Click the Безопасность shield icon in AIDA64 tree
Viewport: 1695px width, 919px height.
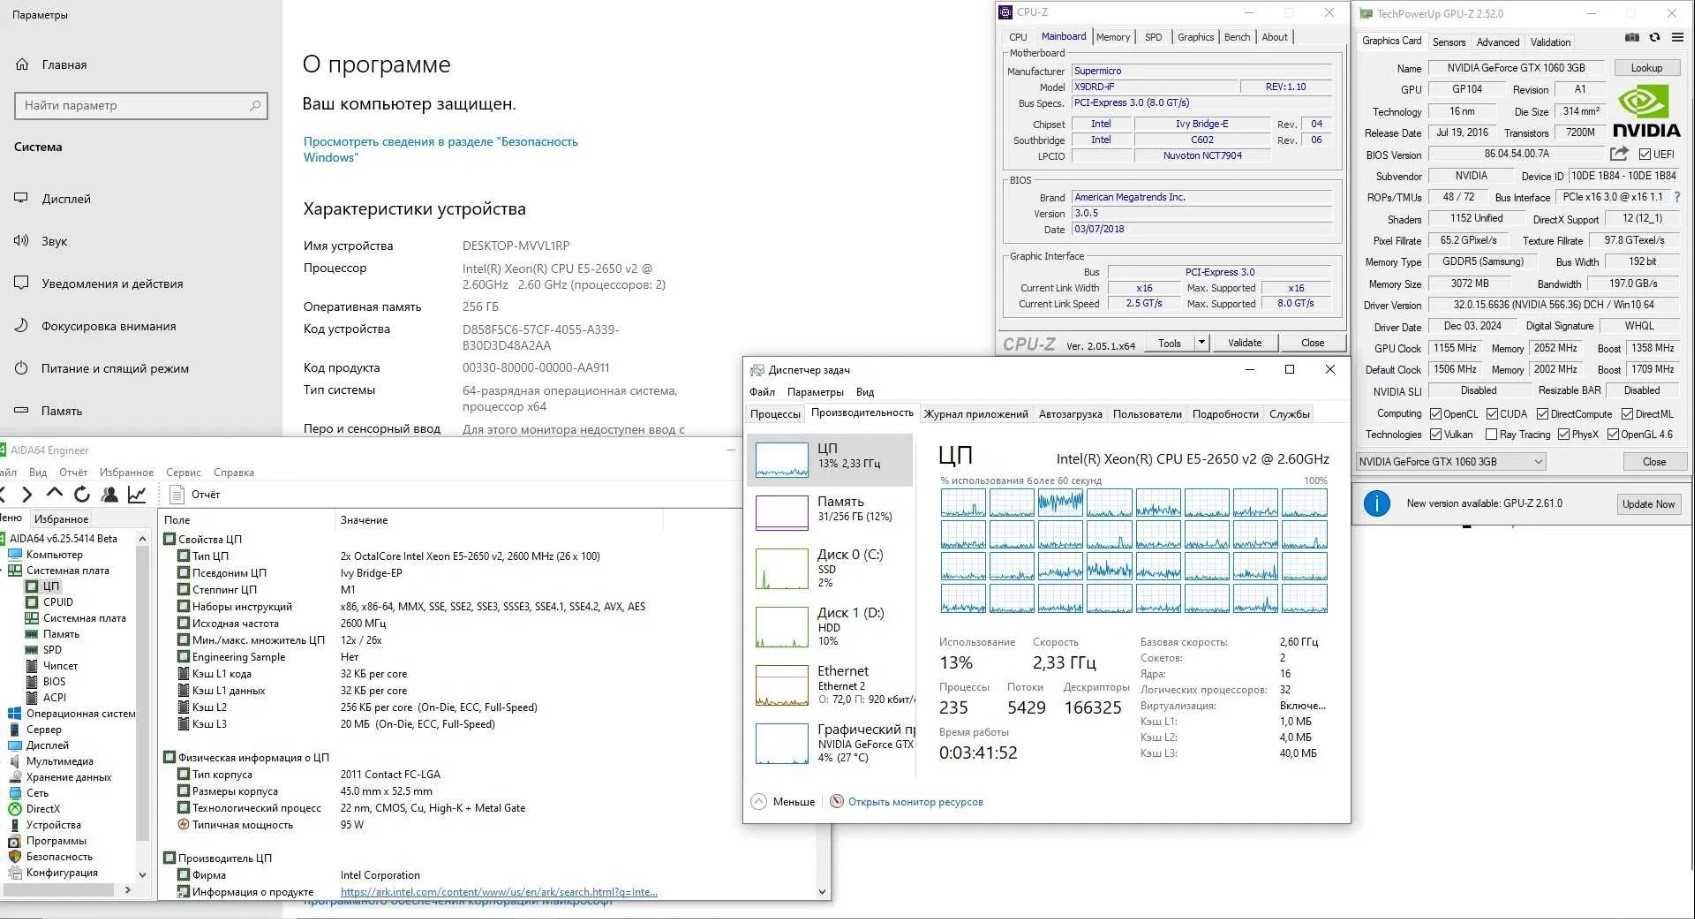pos(15,857)
